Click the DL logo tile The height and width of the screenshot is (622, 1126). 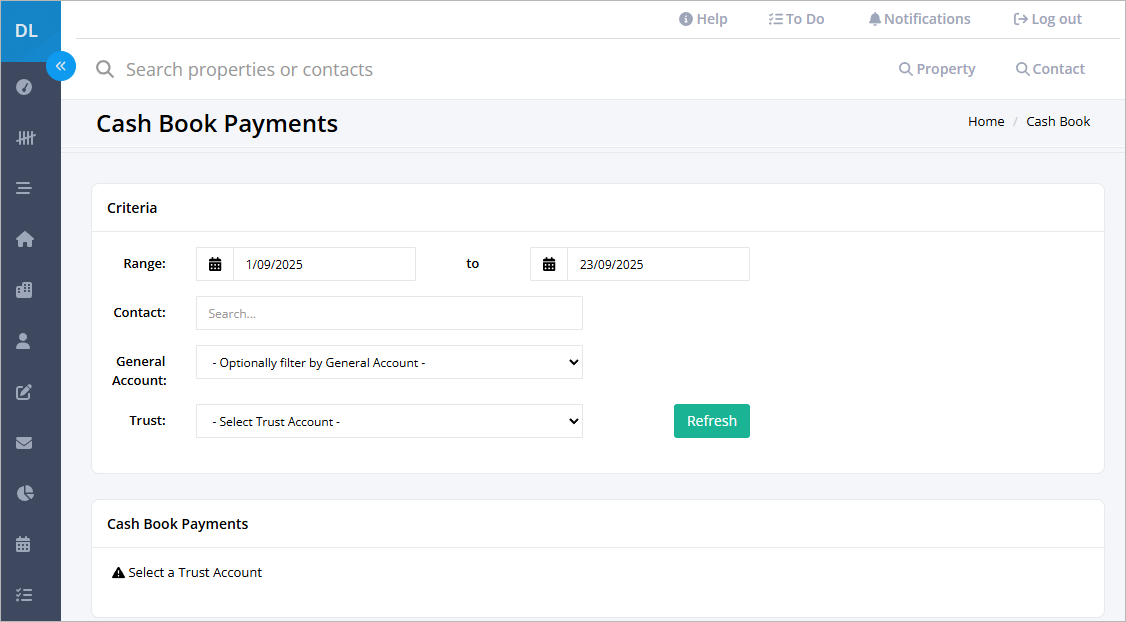30,31
